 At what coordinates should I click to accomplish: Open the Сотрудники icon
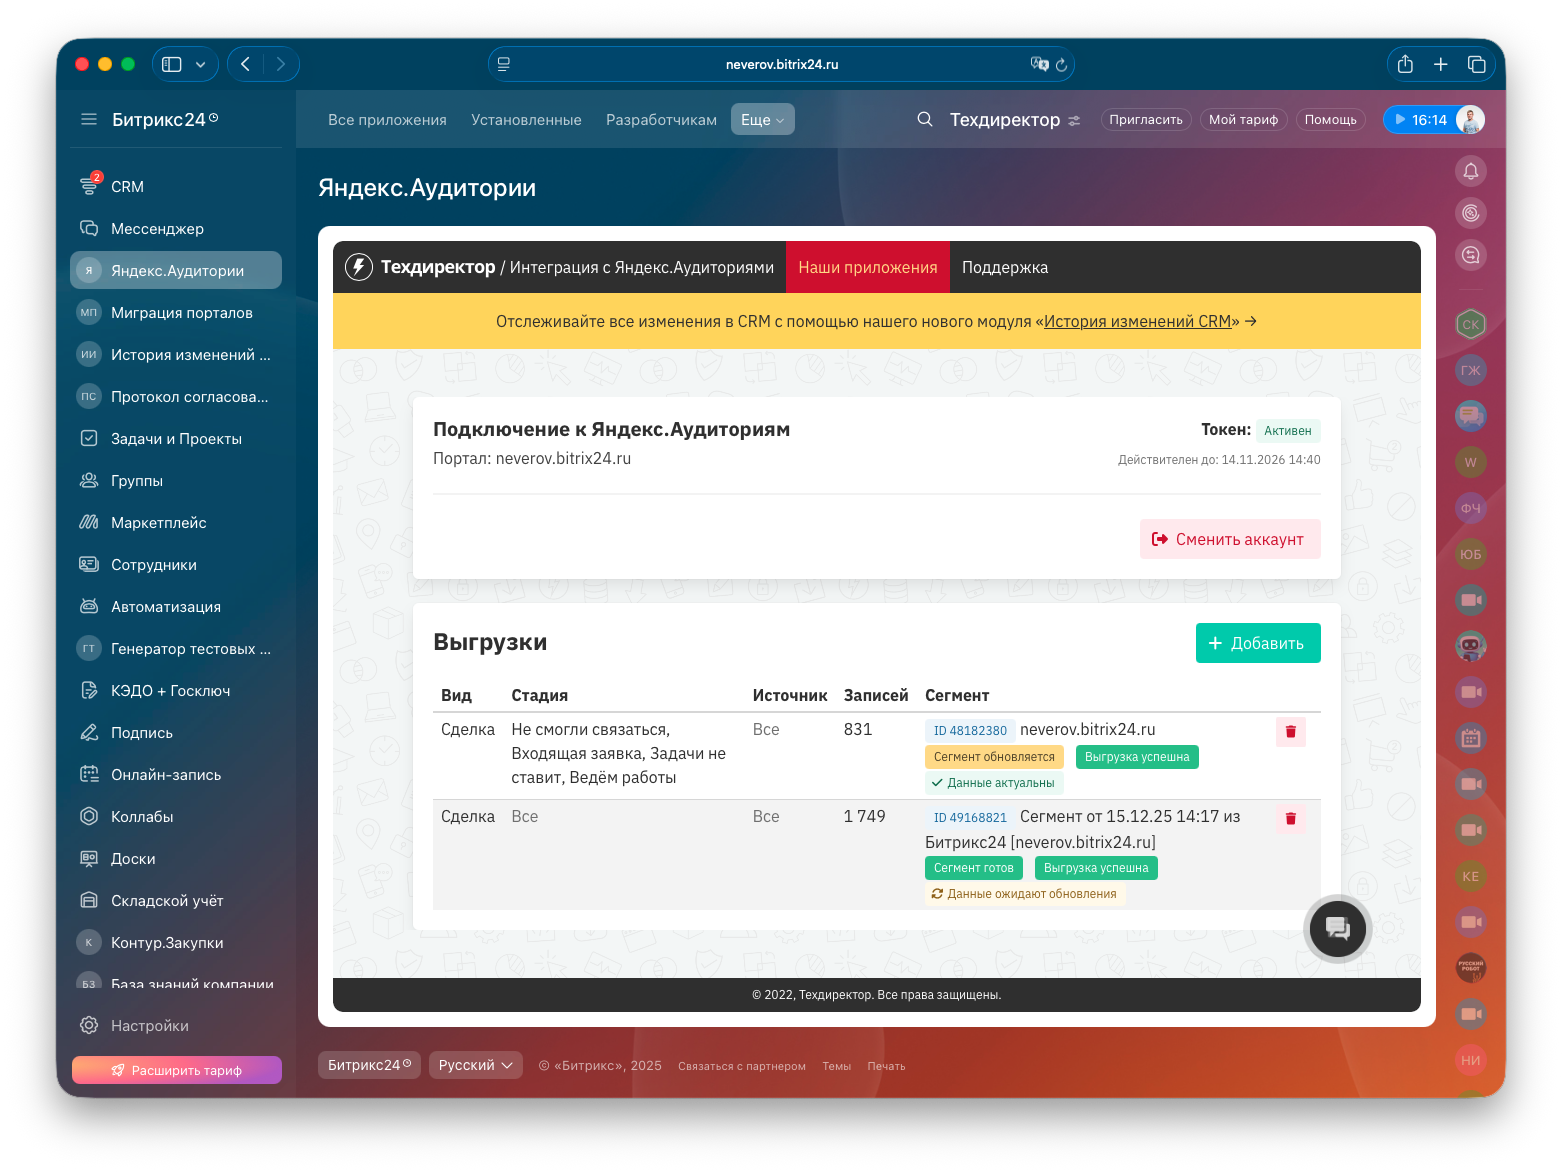89,564
